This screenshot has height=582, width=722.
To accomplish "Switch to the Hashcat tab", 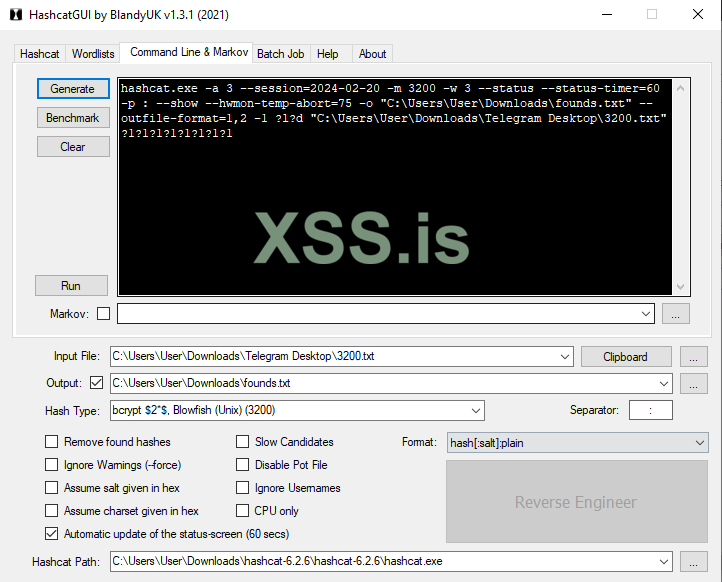I will 40,54.
